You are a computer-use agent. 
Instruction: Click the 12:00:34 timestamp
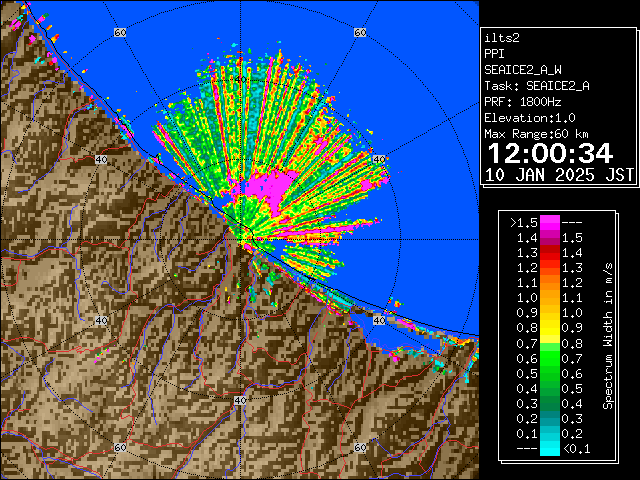tap(550, 153)
